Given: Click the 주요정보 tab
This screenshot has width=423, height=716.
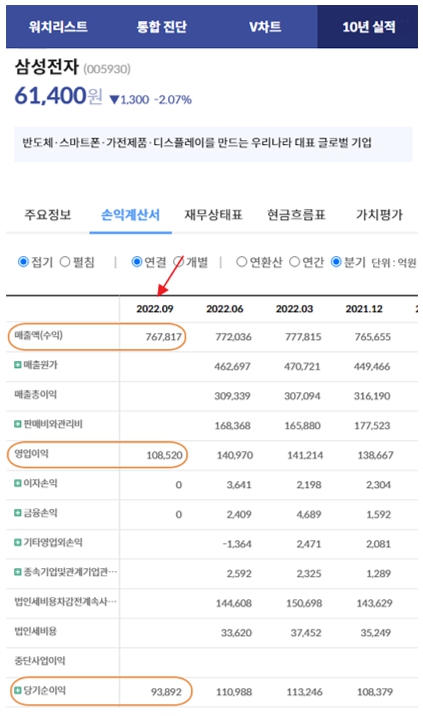Looking at the screenshot, I should pyautogui.click(x=48, y=215).
